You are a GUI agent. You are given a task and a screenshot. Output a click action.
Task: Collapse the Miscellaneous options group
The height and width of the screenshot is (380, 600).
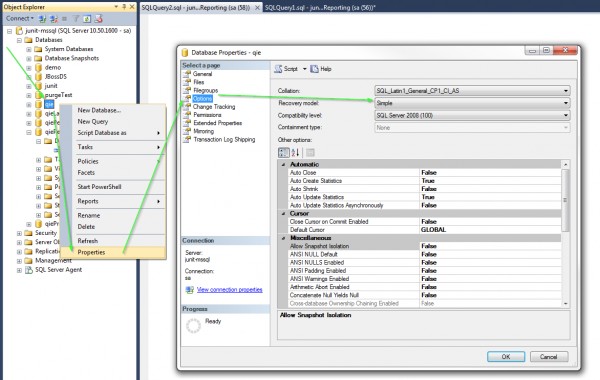(x=284, y=238)
